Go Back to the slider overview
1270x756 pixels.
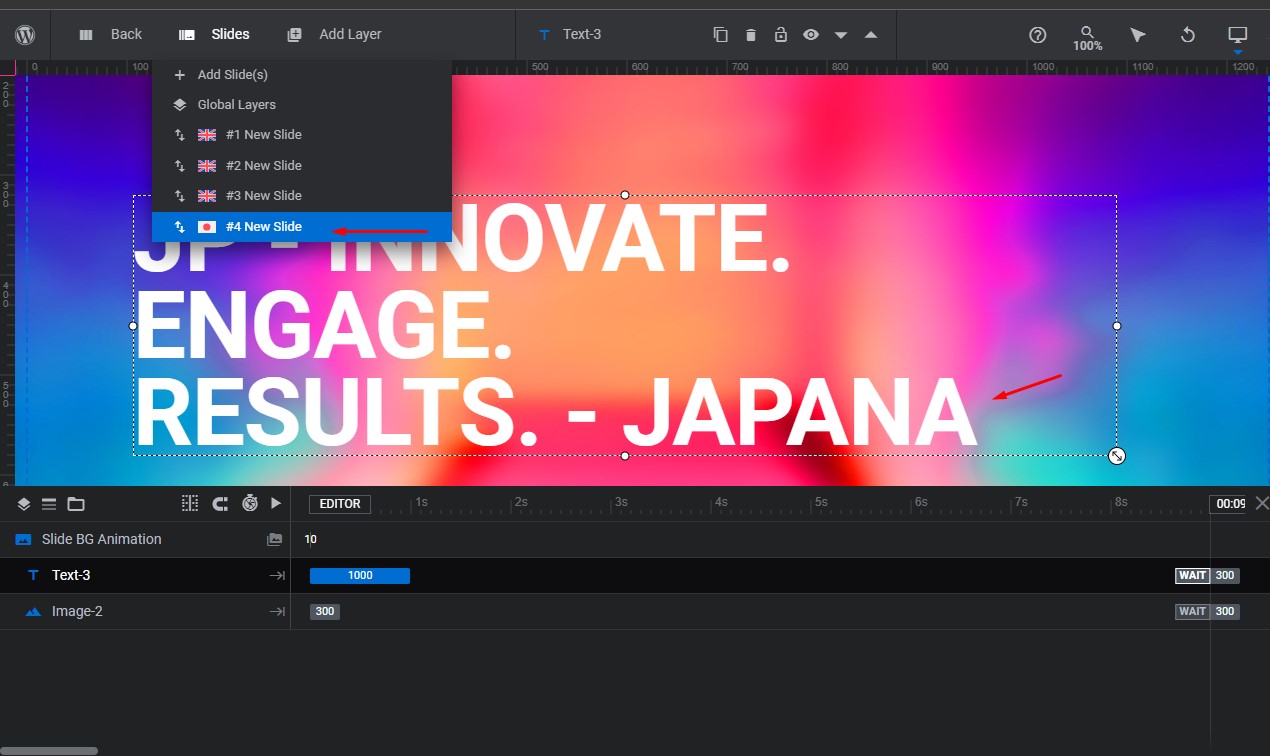click(110, 34)
